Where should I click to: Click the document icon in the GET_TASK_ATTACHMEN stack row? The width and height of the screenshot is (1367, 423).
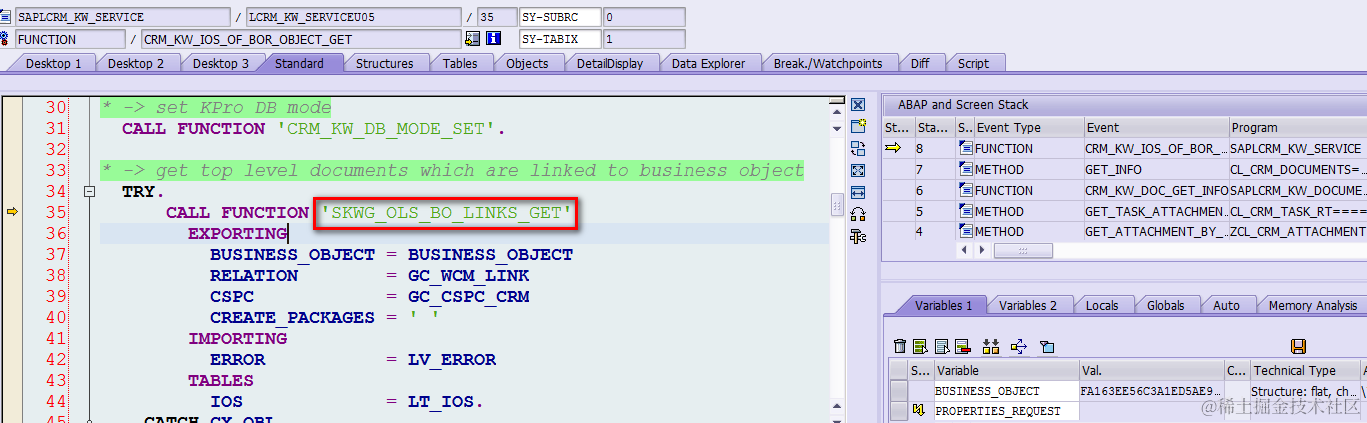point(965,212)
